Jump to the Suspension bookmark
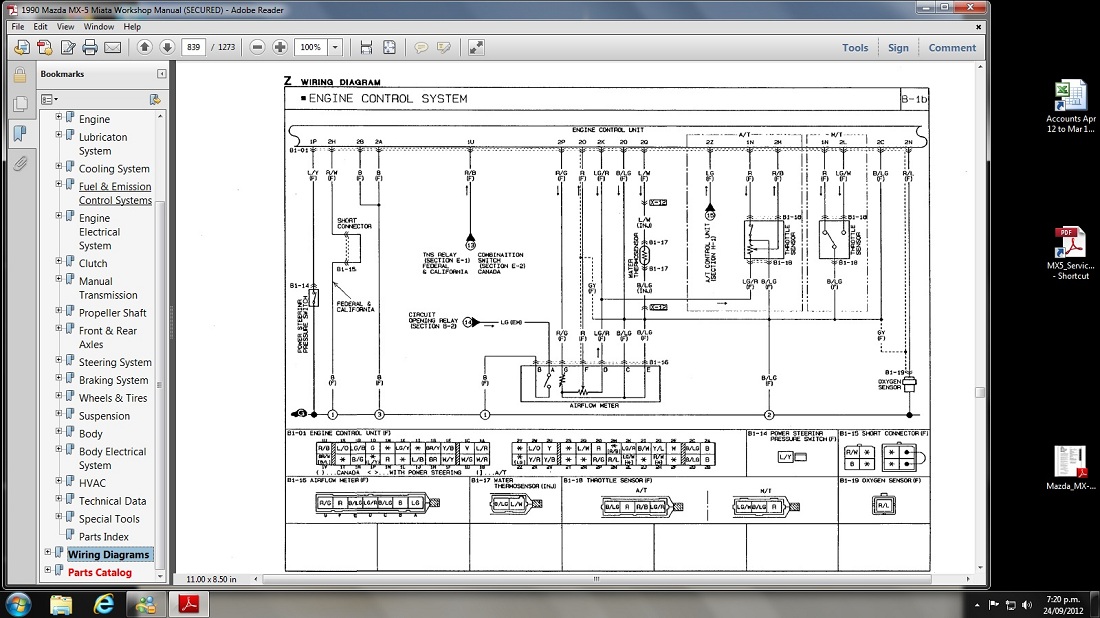The image size is (1100, 618). click(x=104, y=416)
